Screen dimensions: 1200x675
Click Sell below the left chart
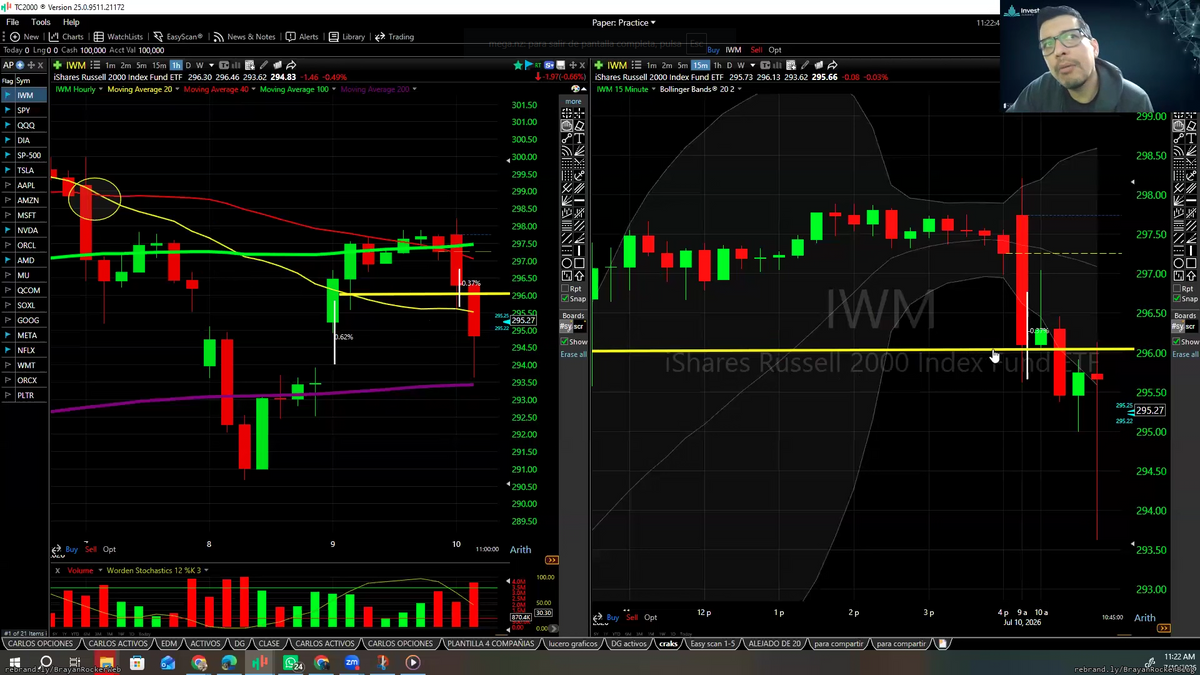(x=91, y=549)
